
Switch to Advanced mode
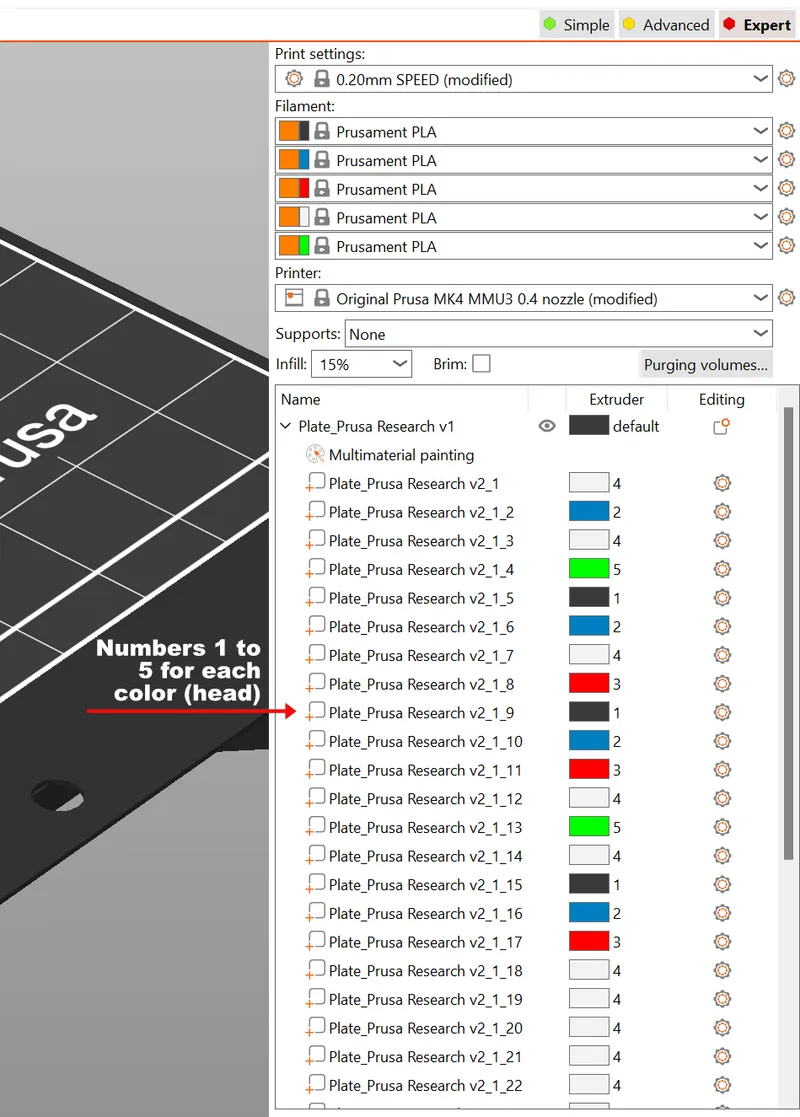(x=665, y=24)
